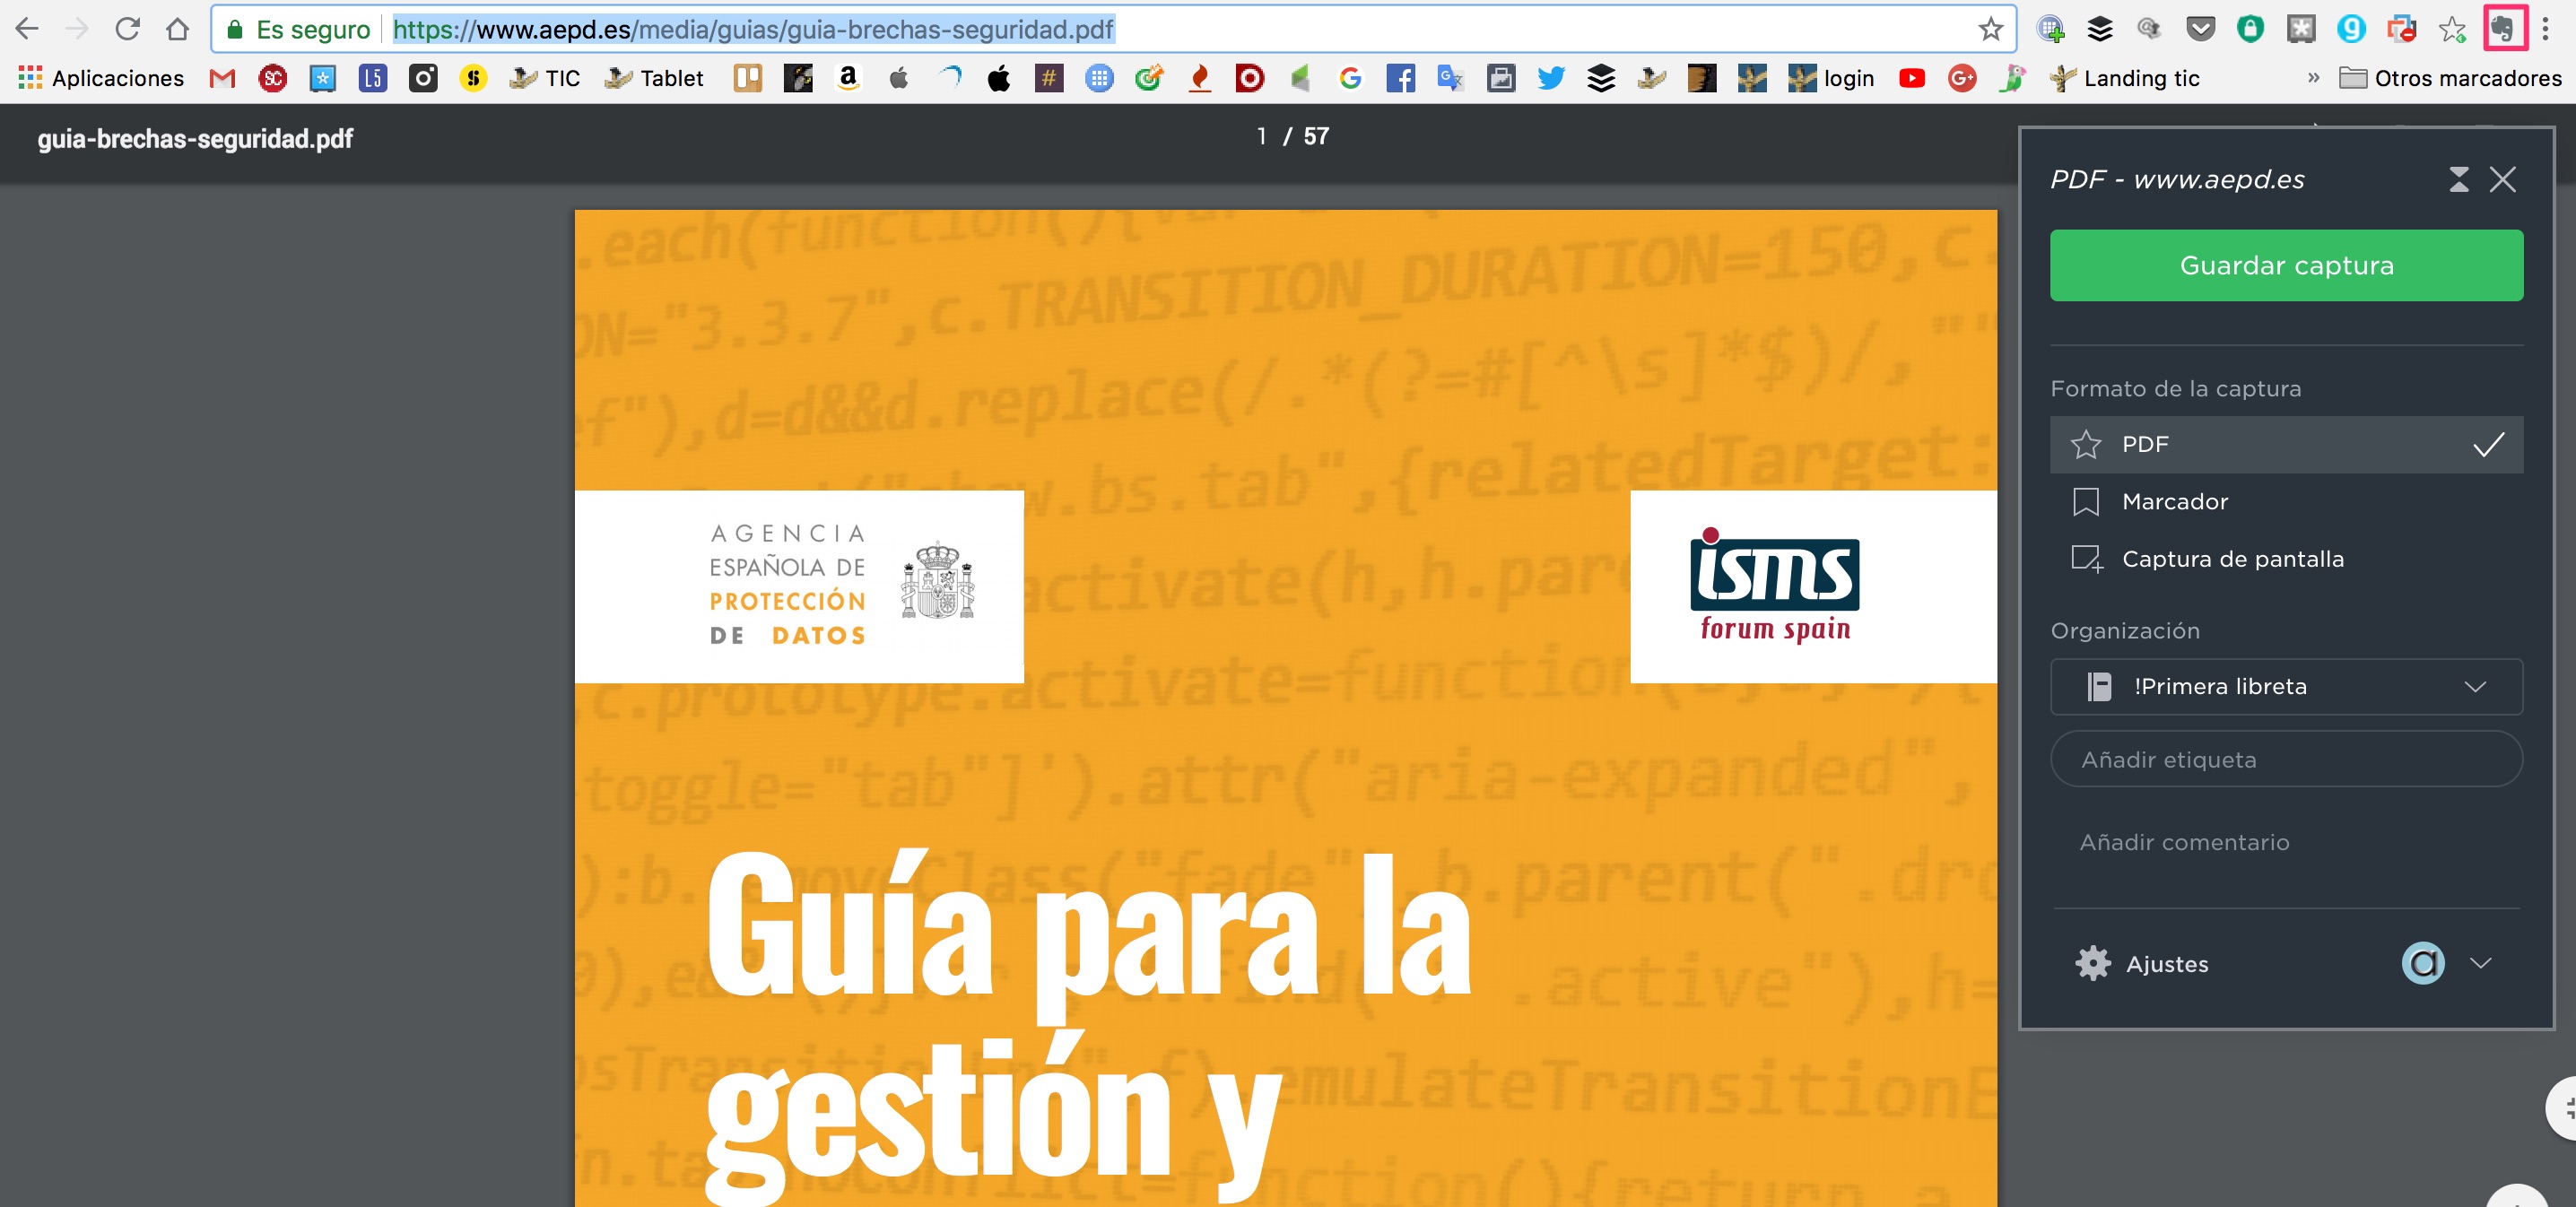Open the Gmail bookmark
The width and height of the screenshot is (2576, 1207).
[222, 78]
